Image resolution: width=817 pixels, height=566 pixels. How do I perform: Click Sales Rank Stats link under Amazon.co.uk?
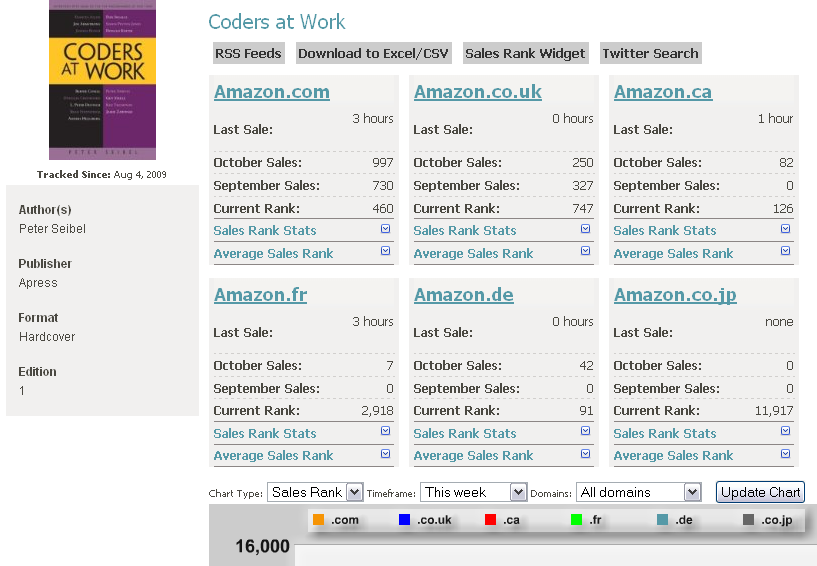point(465,230)
